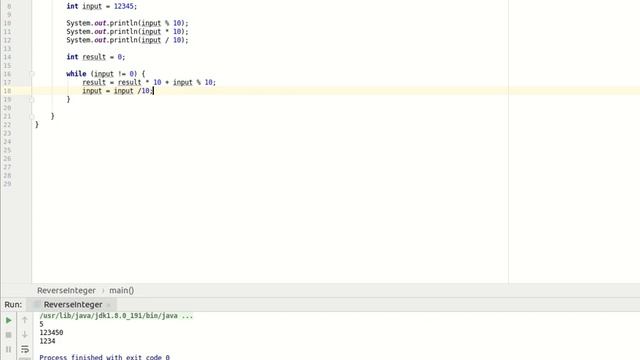The image size is (640, 360).
Task: Click the 'Run:' tool window label
Action: coord(13,304)
